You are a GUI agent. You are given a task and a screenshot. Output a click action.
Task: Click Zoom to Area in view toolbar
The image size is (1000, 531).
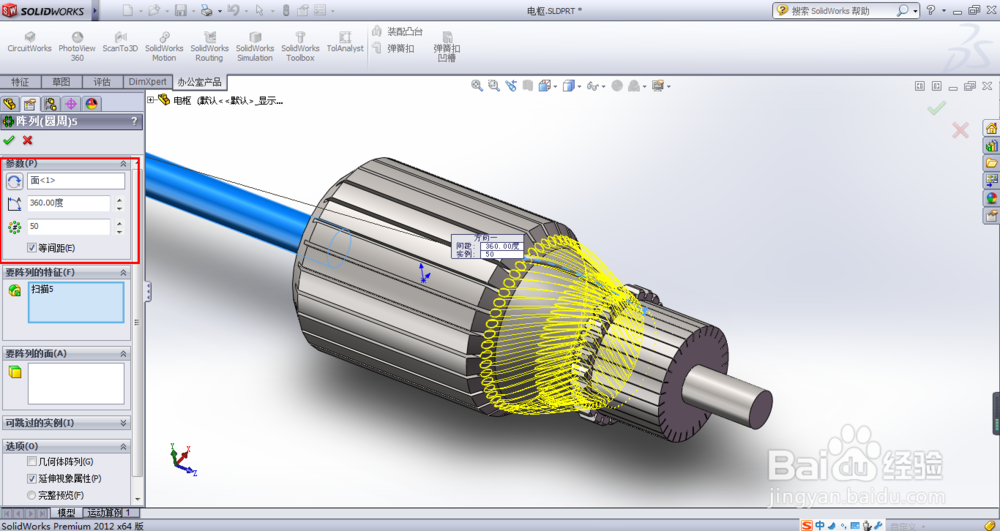point(494,85)
